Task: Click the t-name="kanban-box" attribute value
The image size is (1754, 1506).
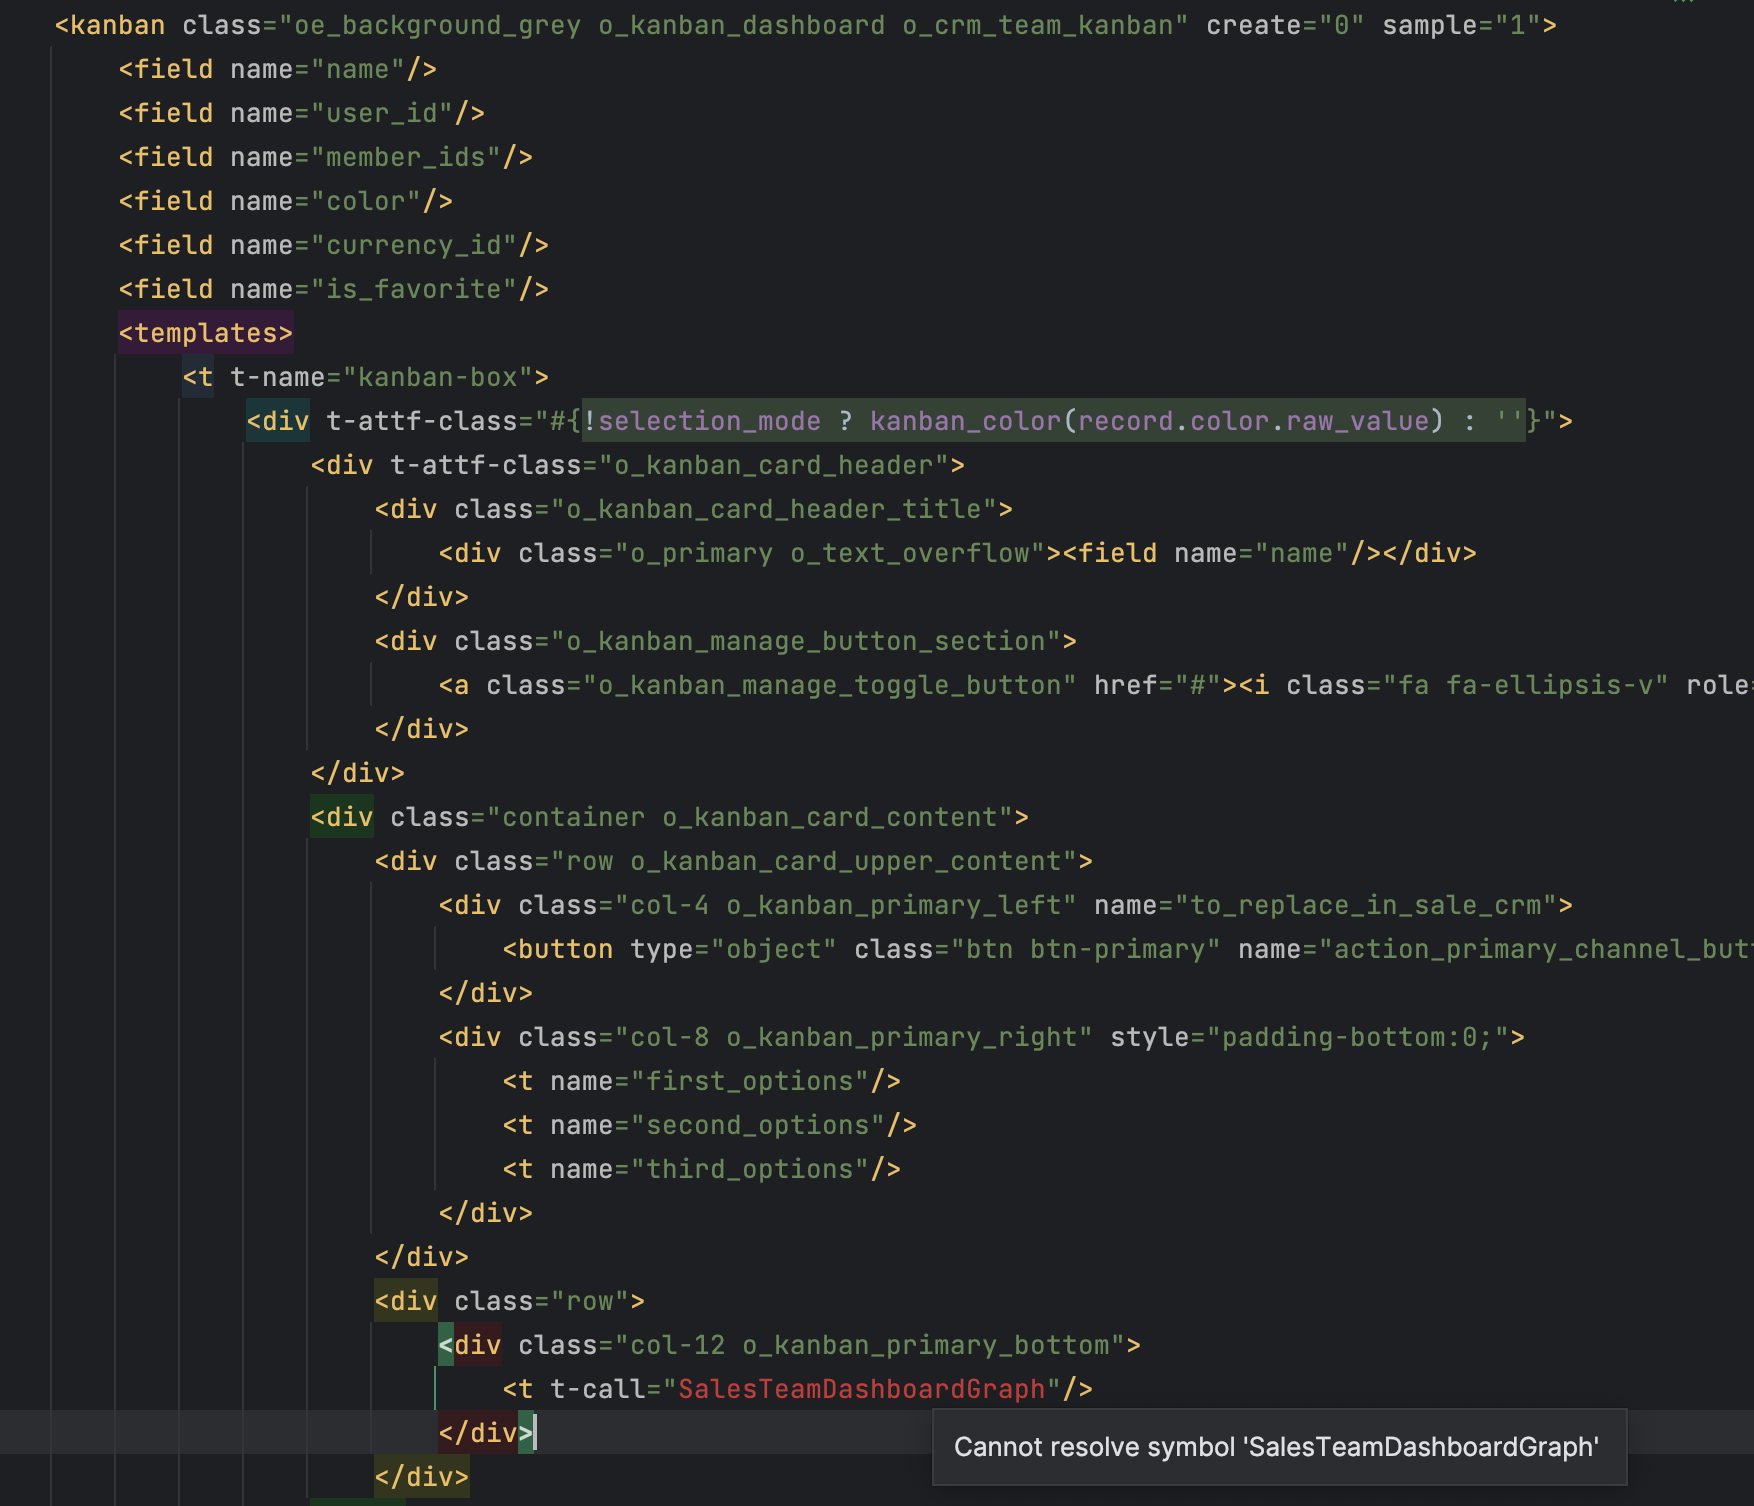Action: tap(438, 376)
